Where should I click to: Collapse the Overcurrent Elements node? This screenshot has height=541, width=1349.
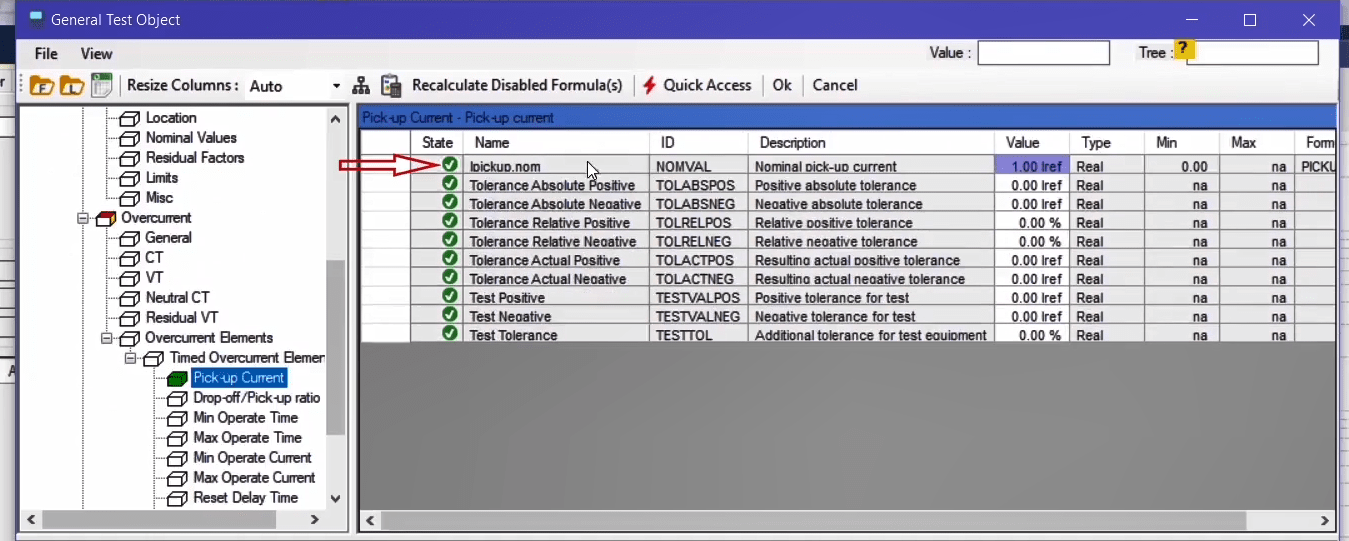pyautogui.click(x=107, y=338)
